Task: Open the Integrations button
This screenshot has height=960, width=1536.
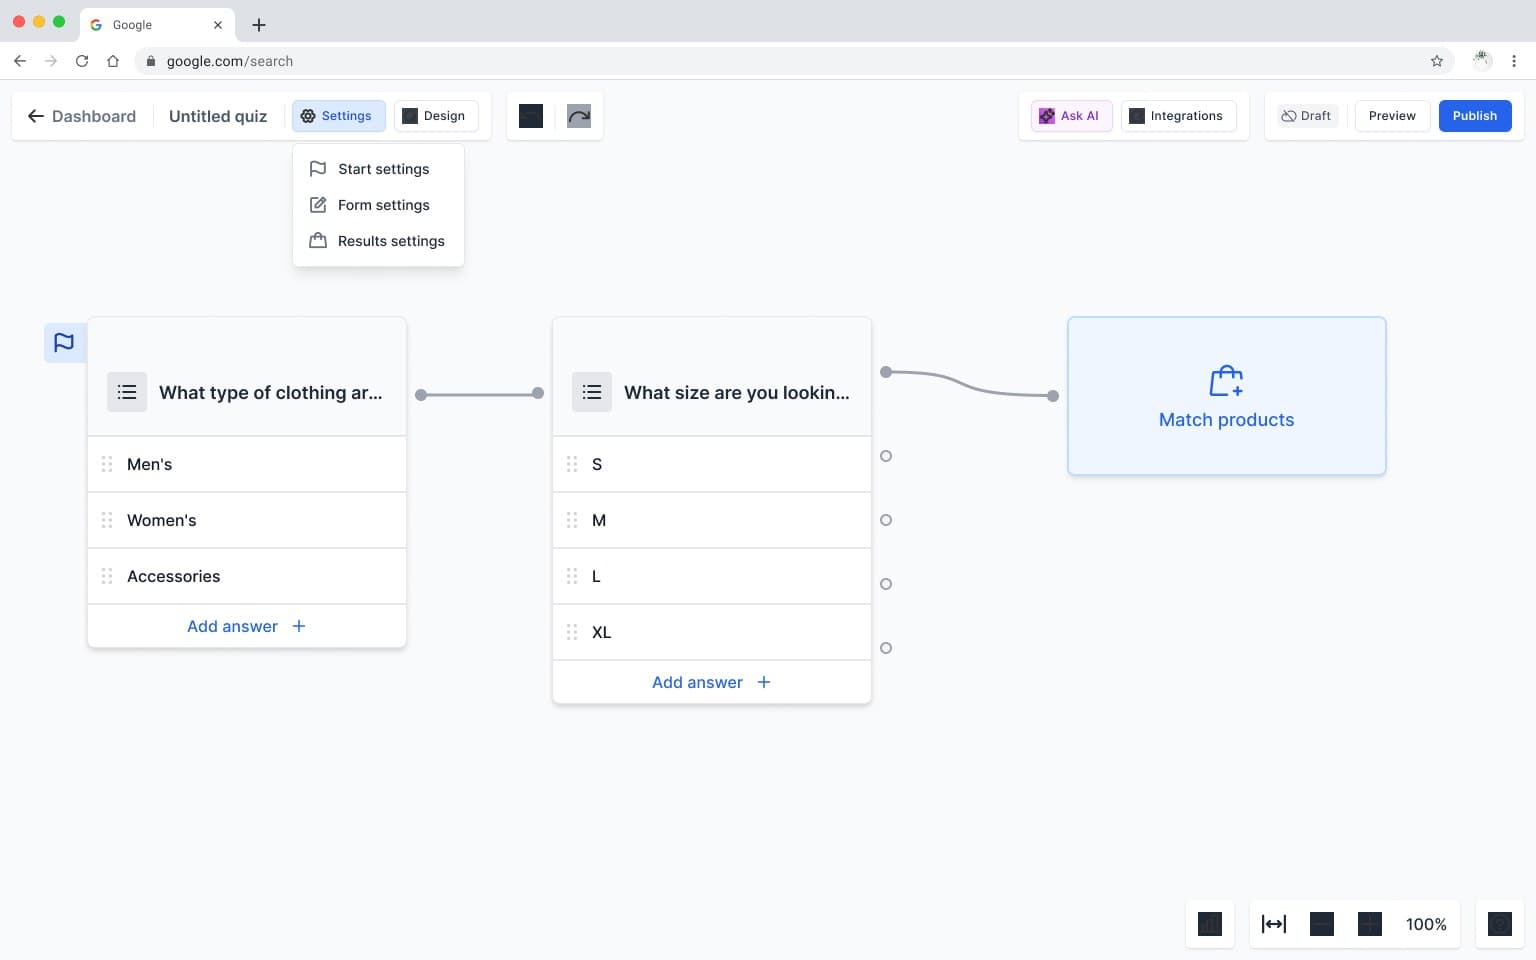Action: pos(1178,116)
